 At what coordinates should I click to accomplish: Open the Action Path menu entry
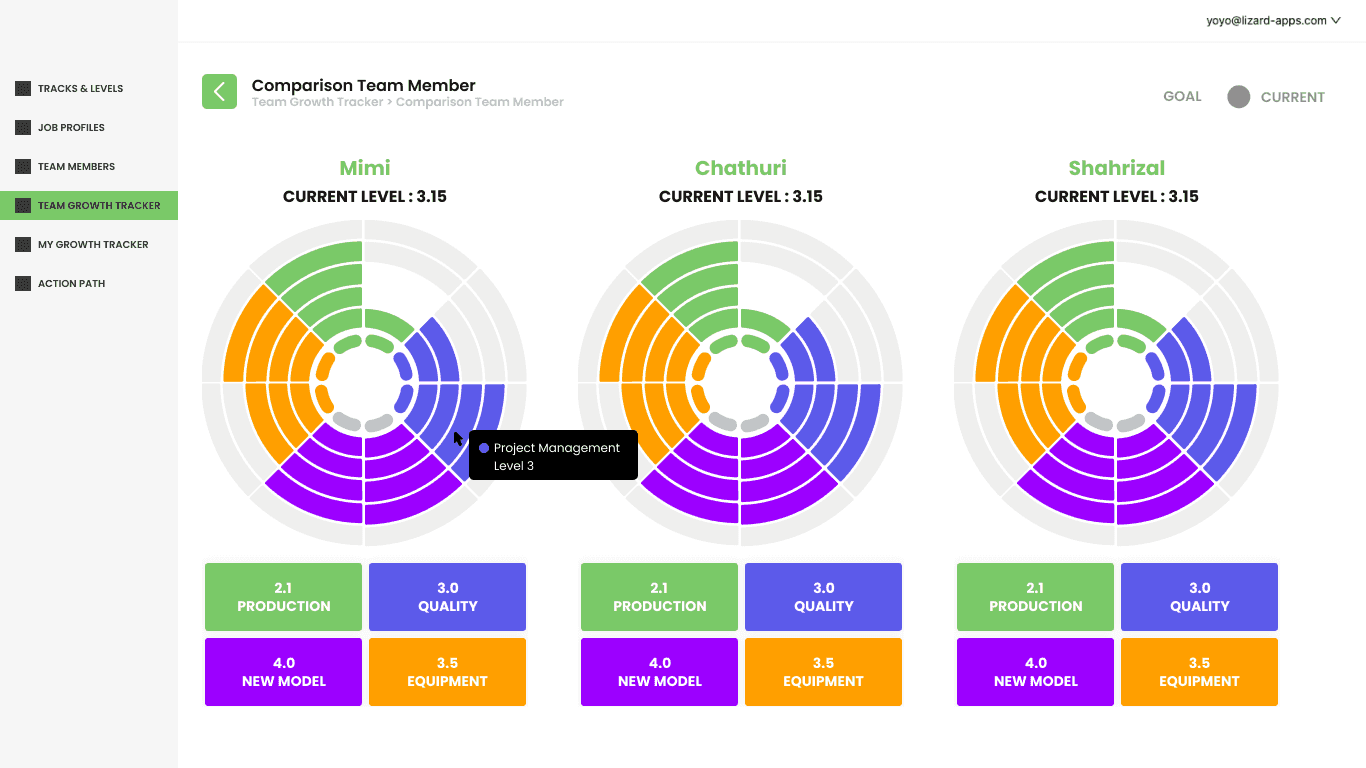click(x=71, y=283)
